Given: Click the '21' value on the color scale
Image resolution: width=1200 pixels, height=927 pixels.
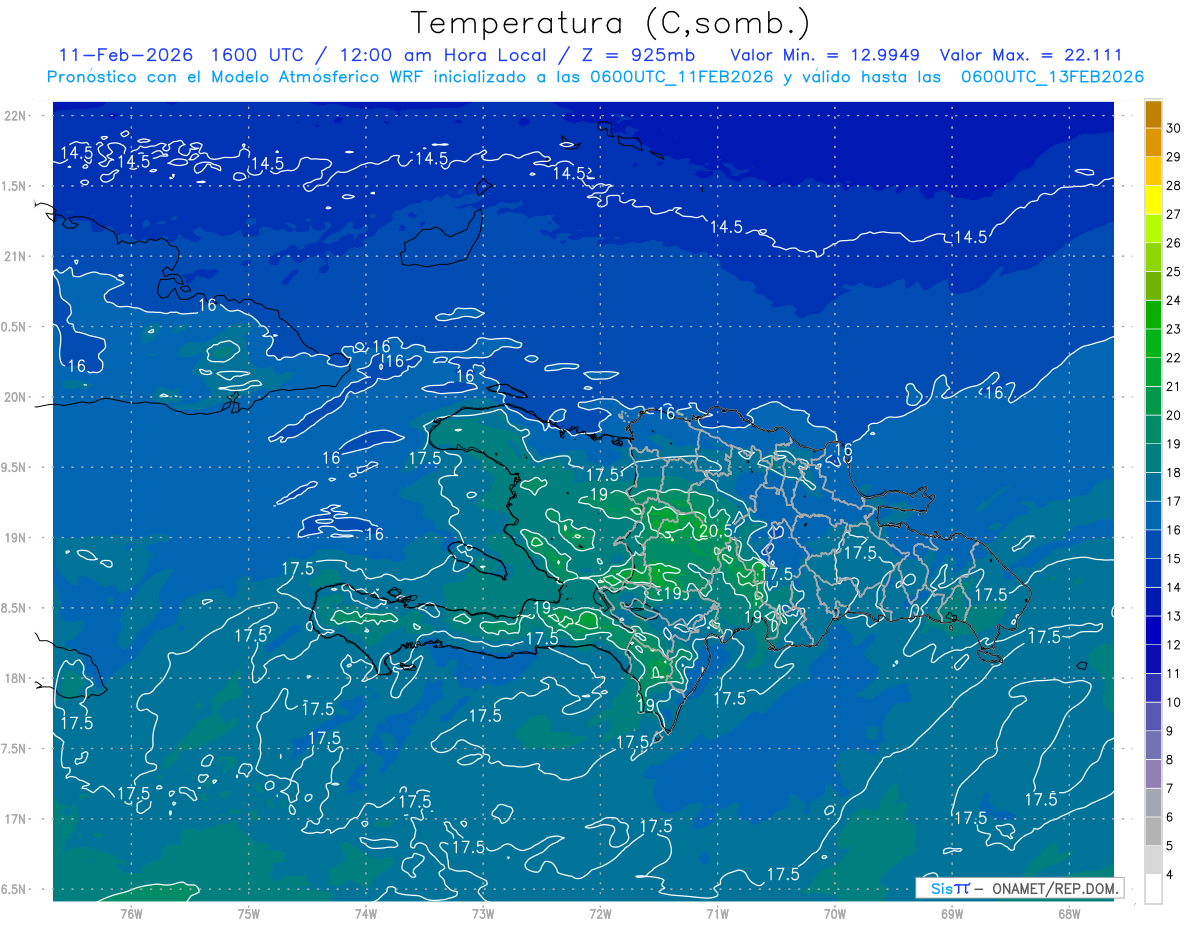Looking at the screenshot, I should (1174, 387).
